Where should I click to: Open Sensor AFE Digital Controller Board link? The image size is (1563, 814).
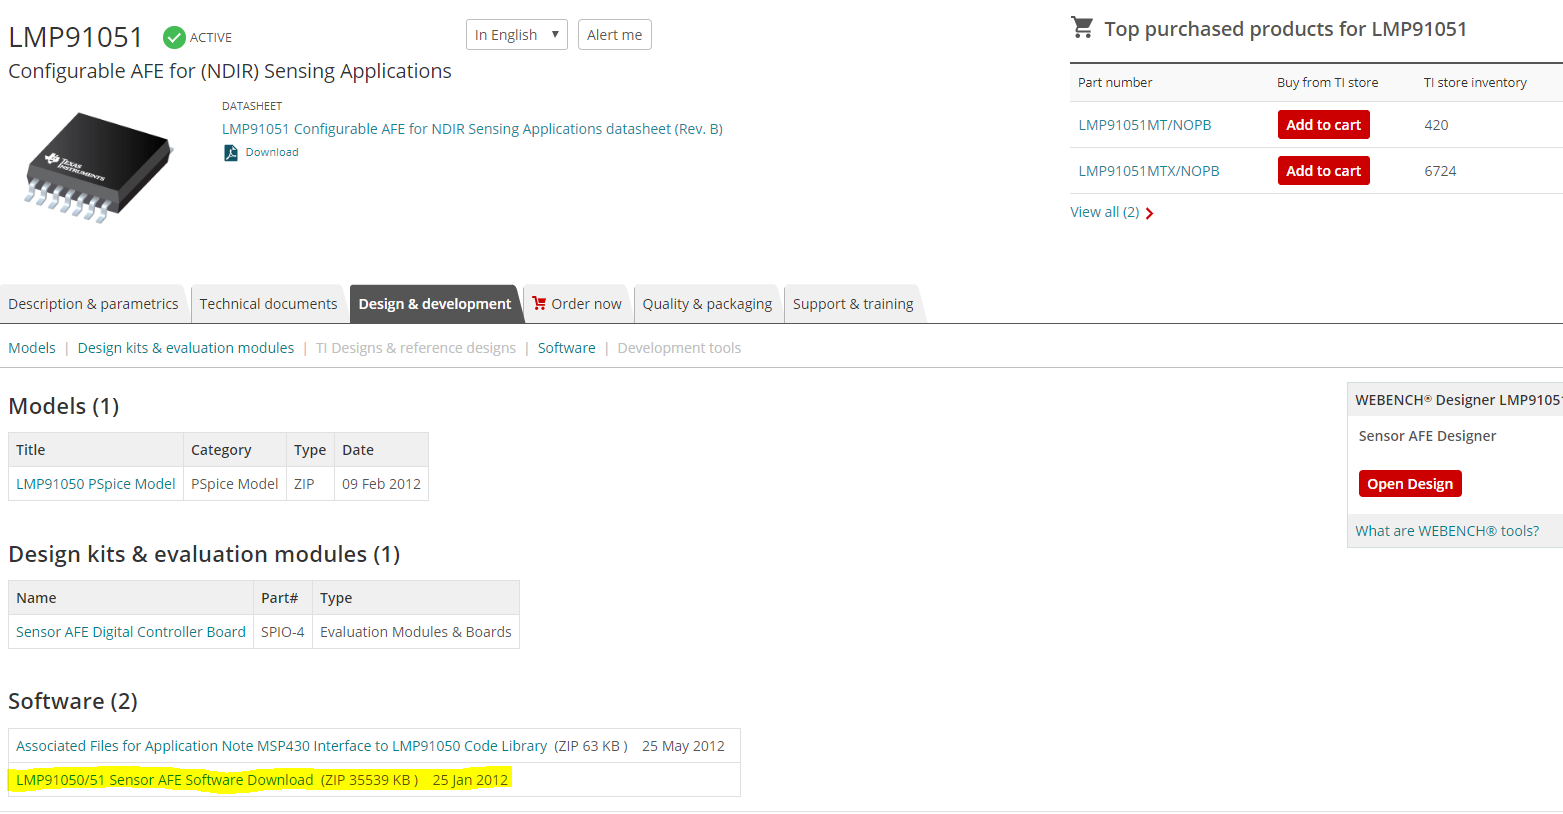pyautogui.click(x=130, y=632)
